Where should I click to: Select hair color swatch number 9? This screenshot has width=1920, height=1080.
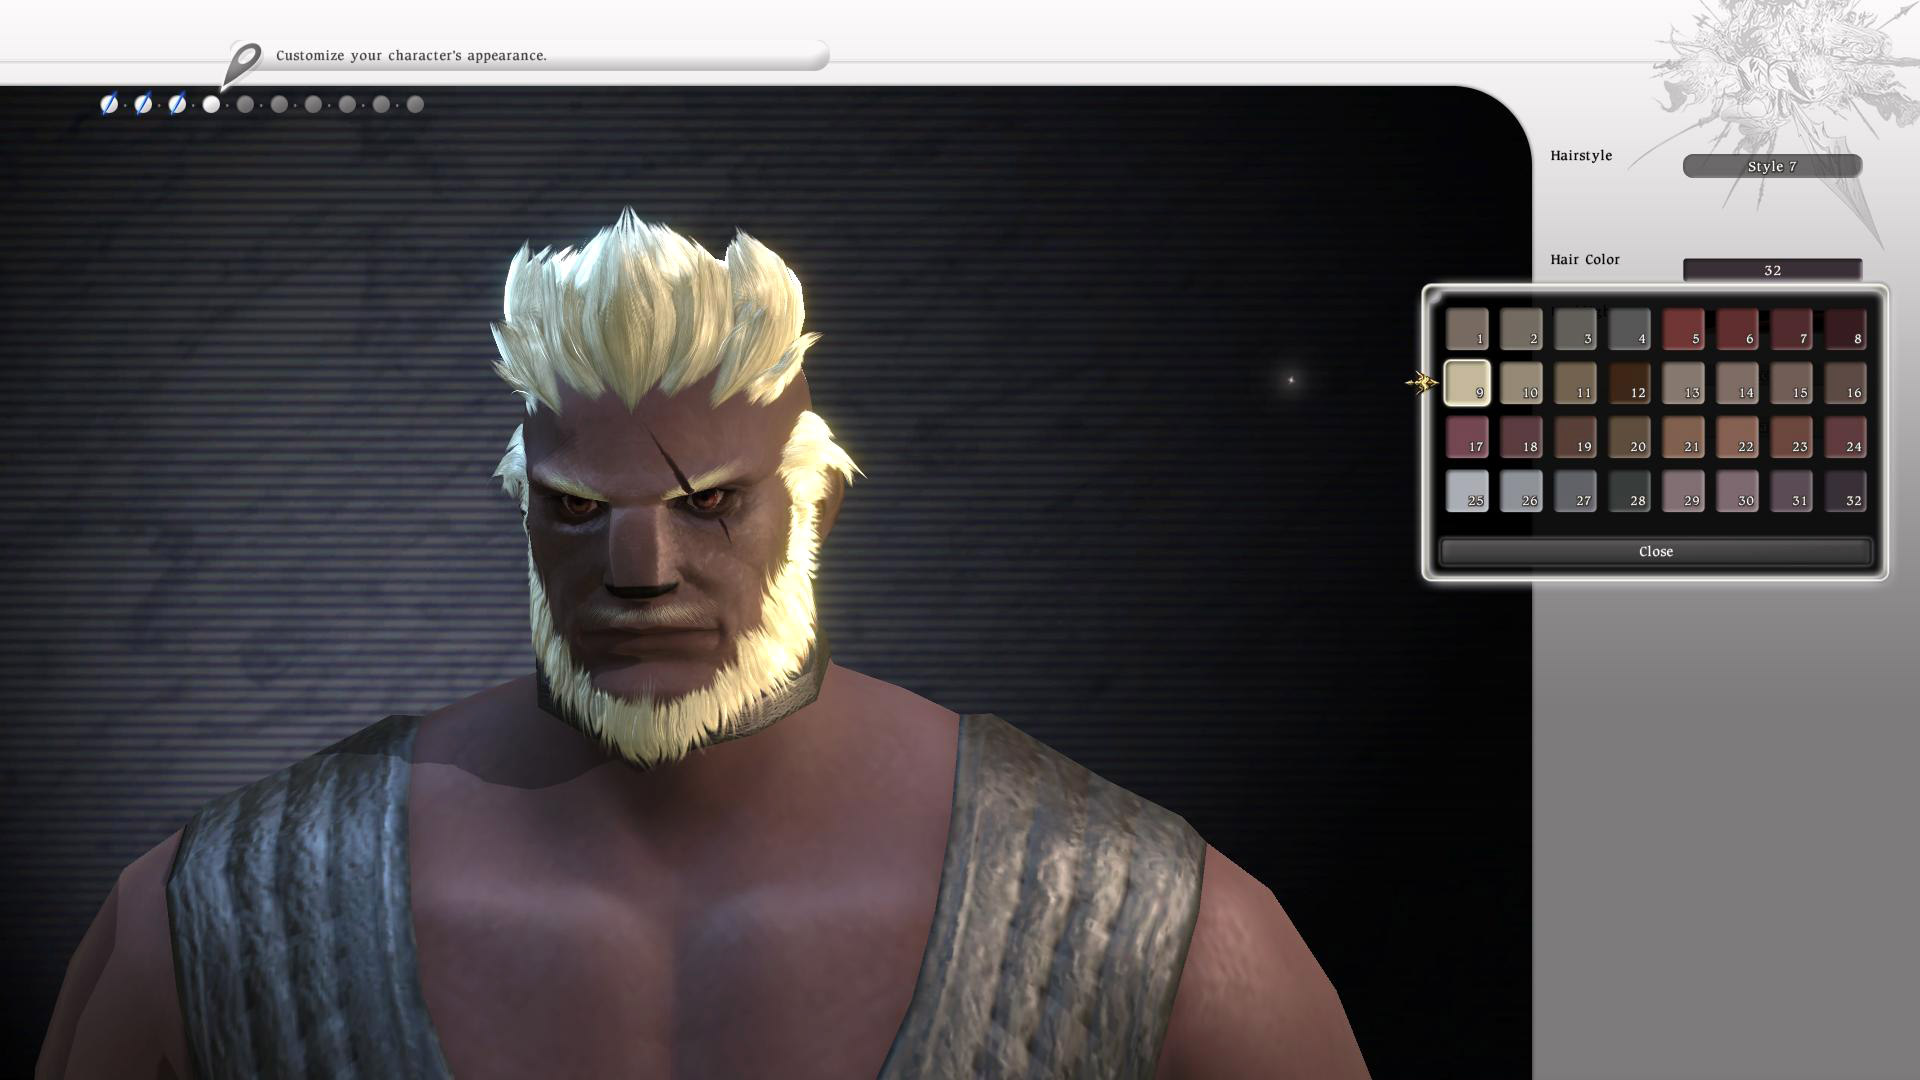click(x=1467, y=383)
